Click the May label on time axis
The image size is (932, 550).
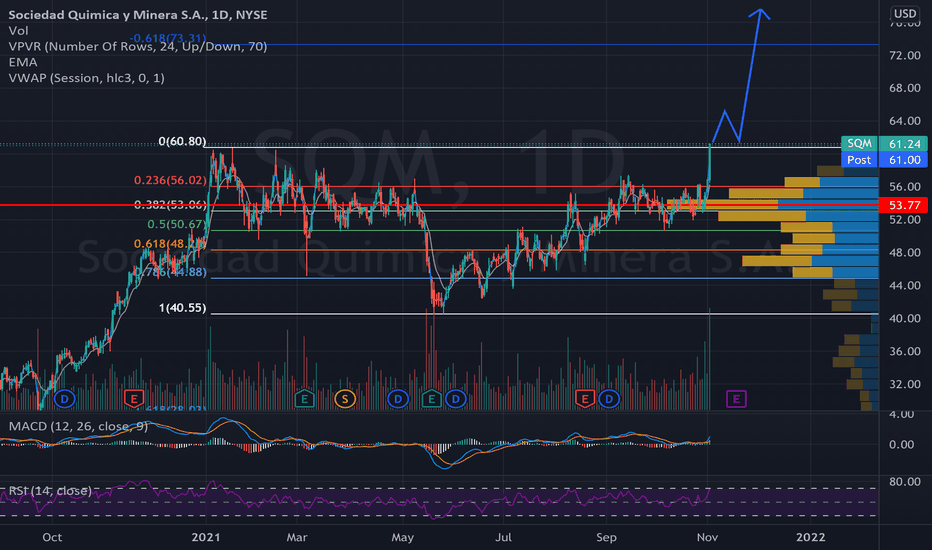[x=402, y=538]
